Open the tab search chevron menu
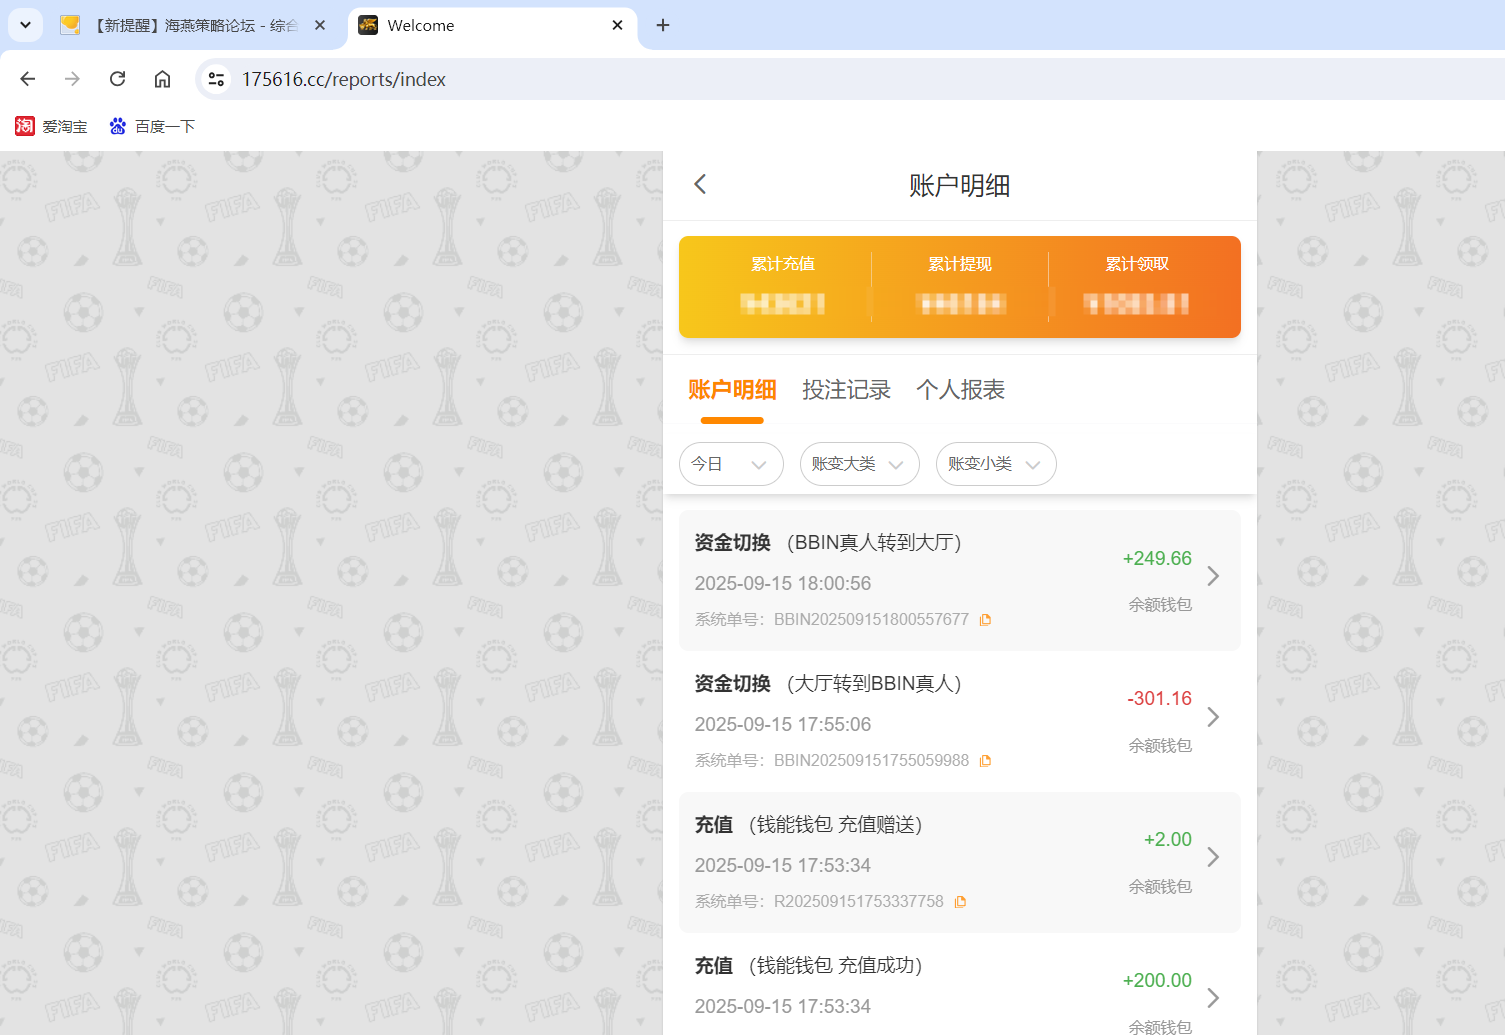This screenshot has height=1035, width=1505. click(25, 25)
